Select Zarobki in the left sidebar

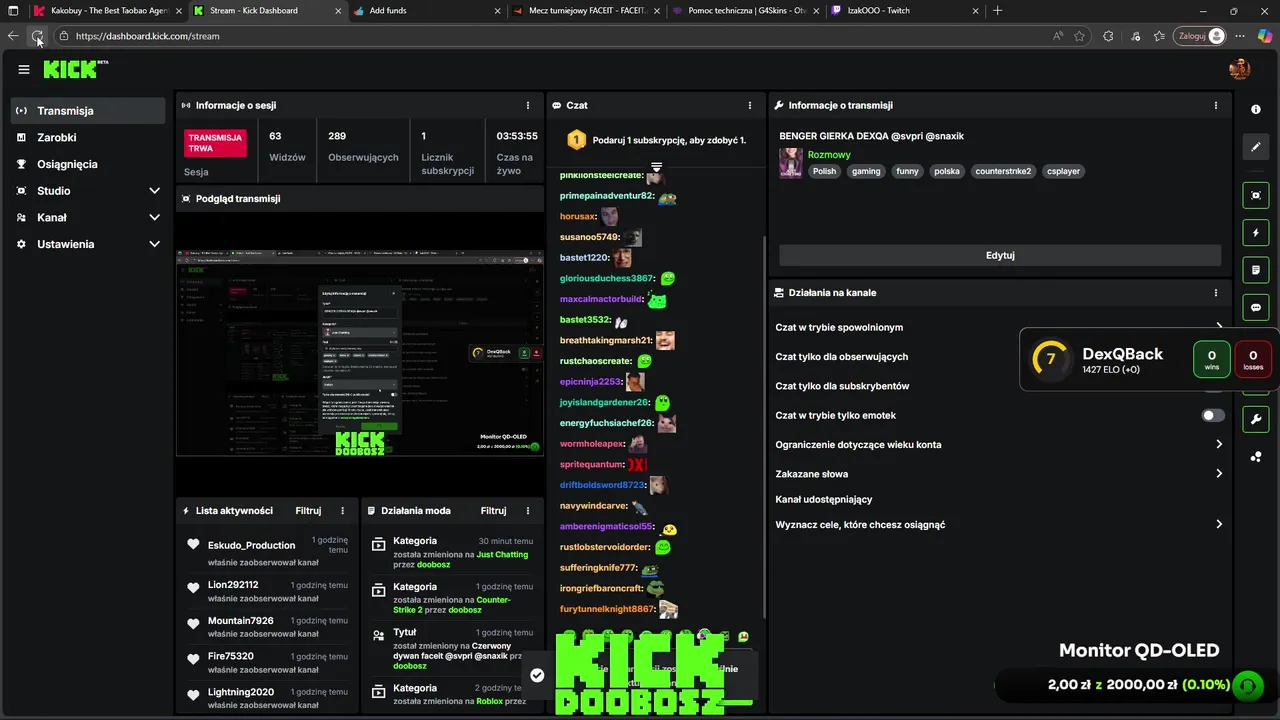(x=88, y=137)
